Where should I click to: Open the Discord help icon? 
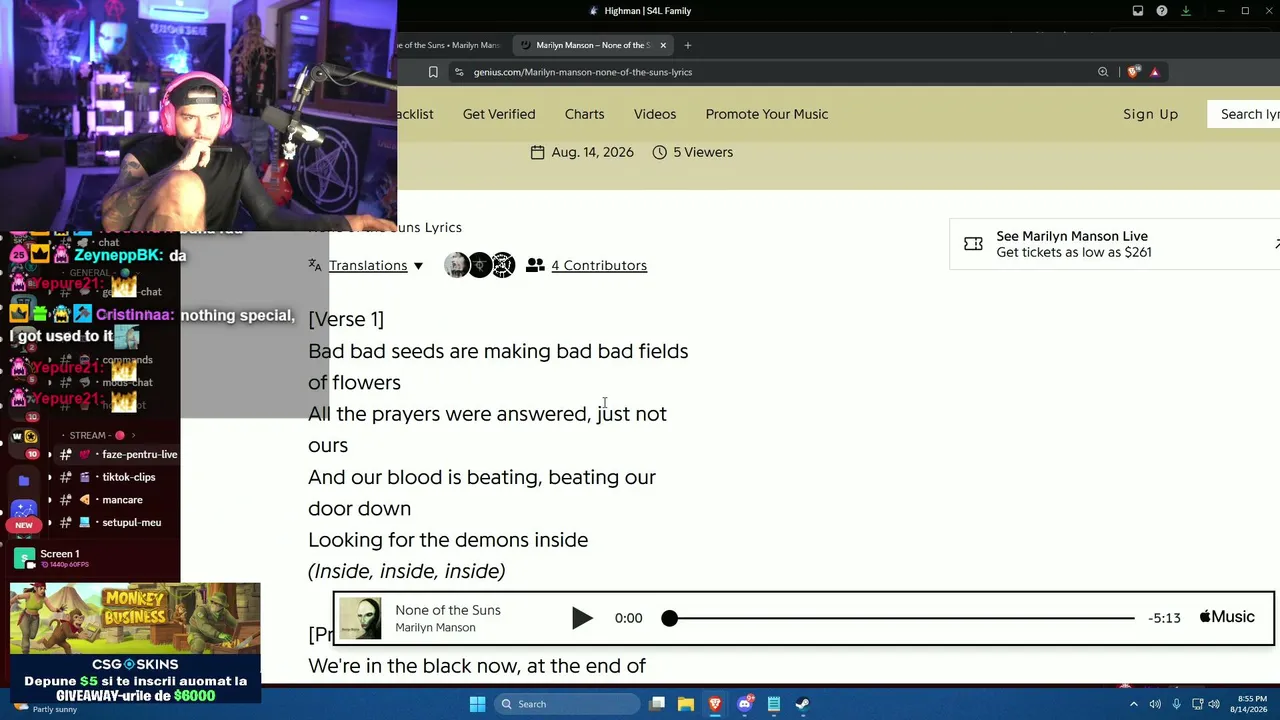pos(1162,11)
